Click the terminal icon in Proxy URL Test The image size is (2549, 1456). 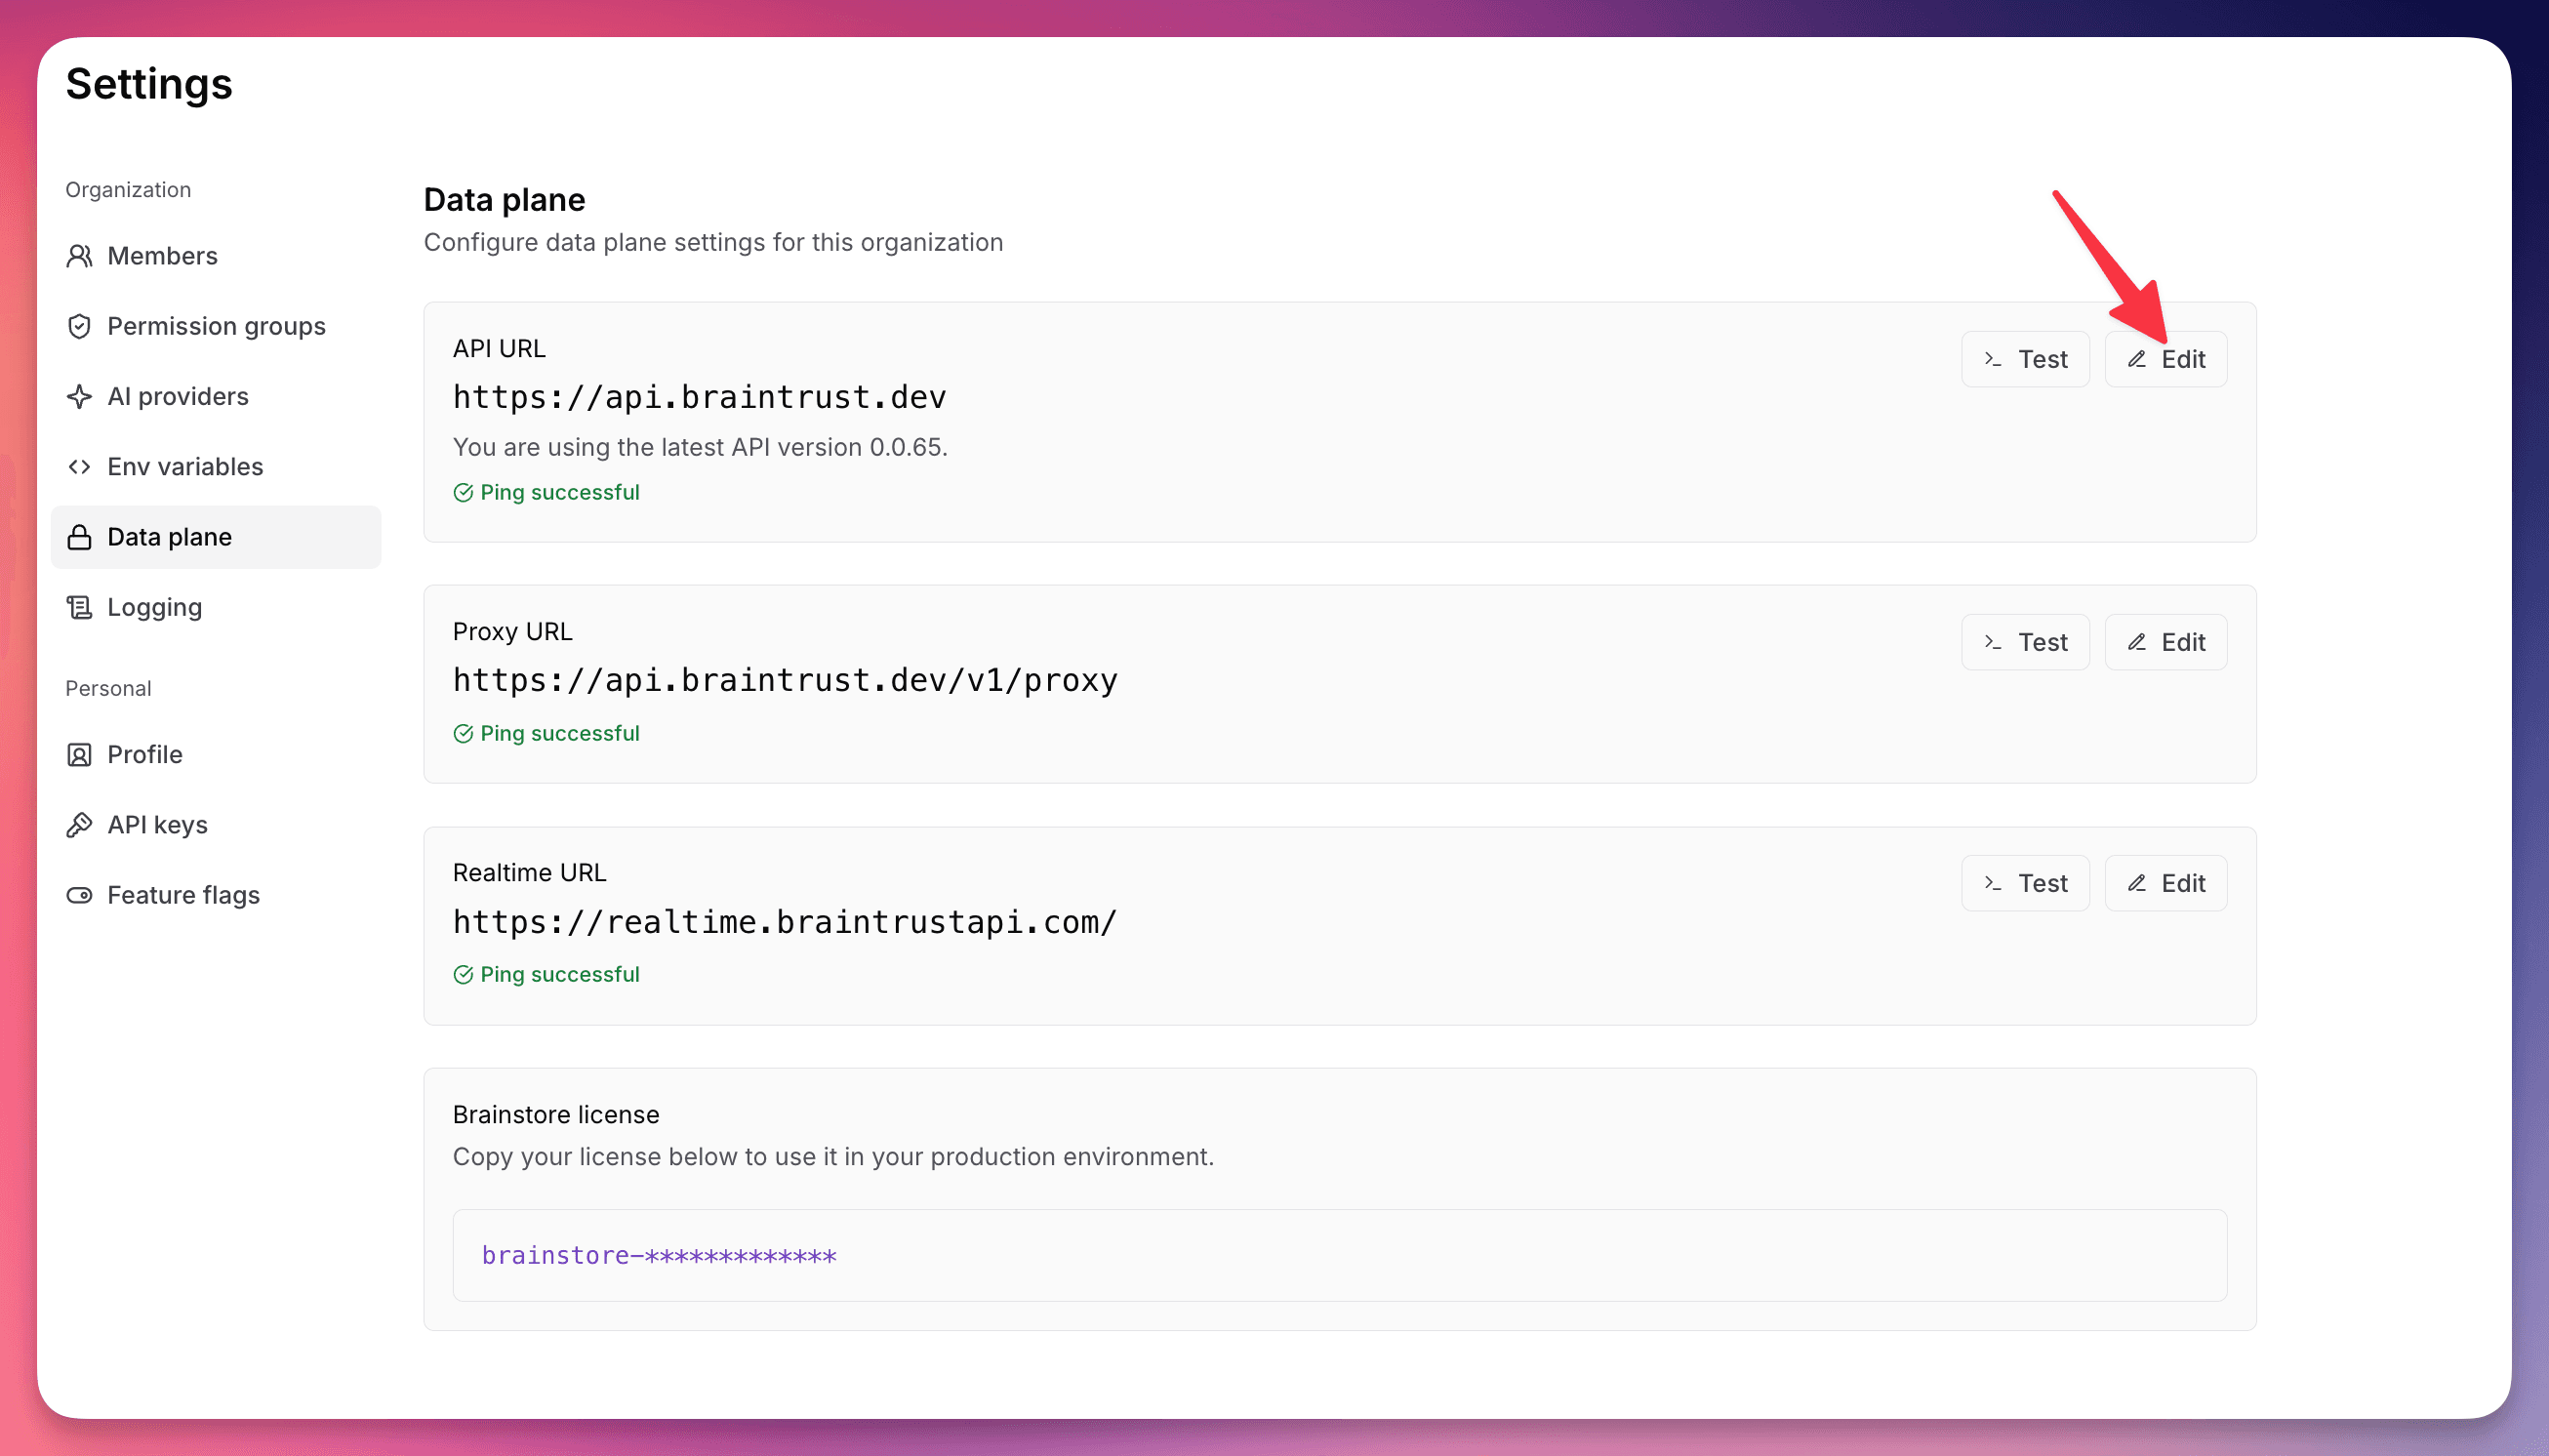click(1993, 642)
